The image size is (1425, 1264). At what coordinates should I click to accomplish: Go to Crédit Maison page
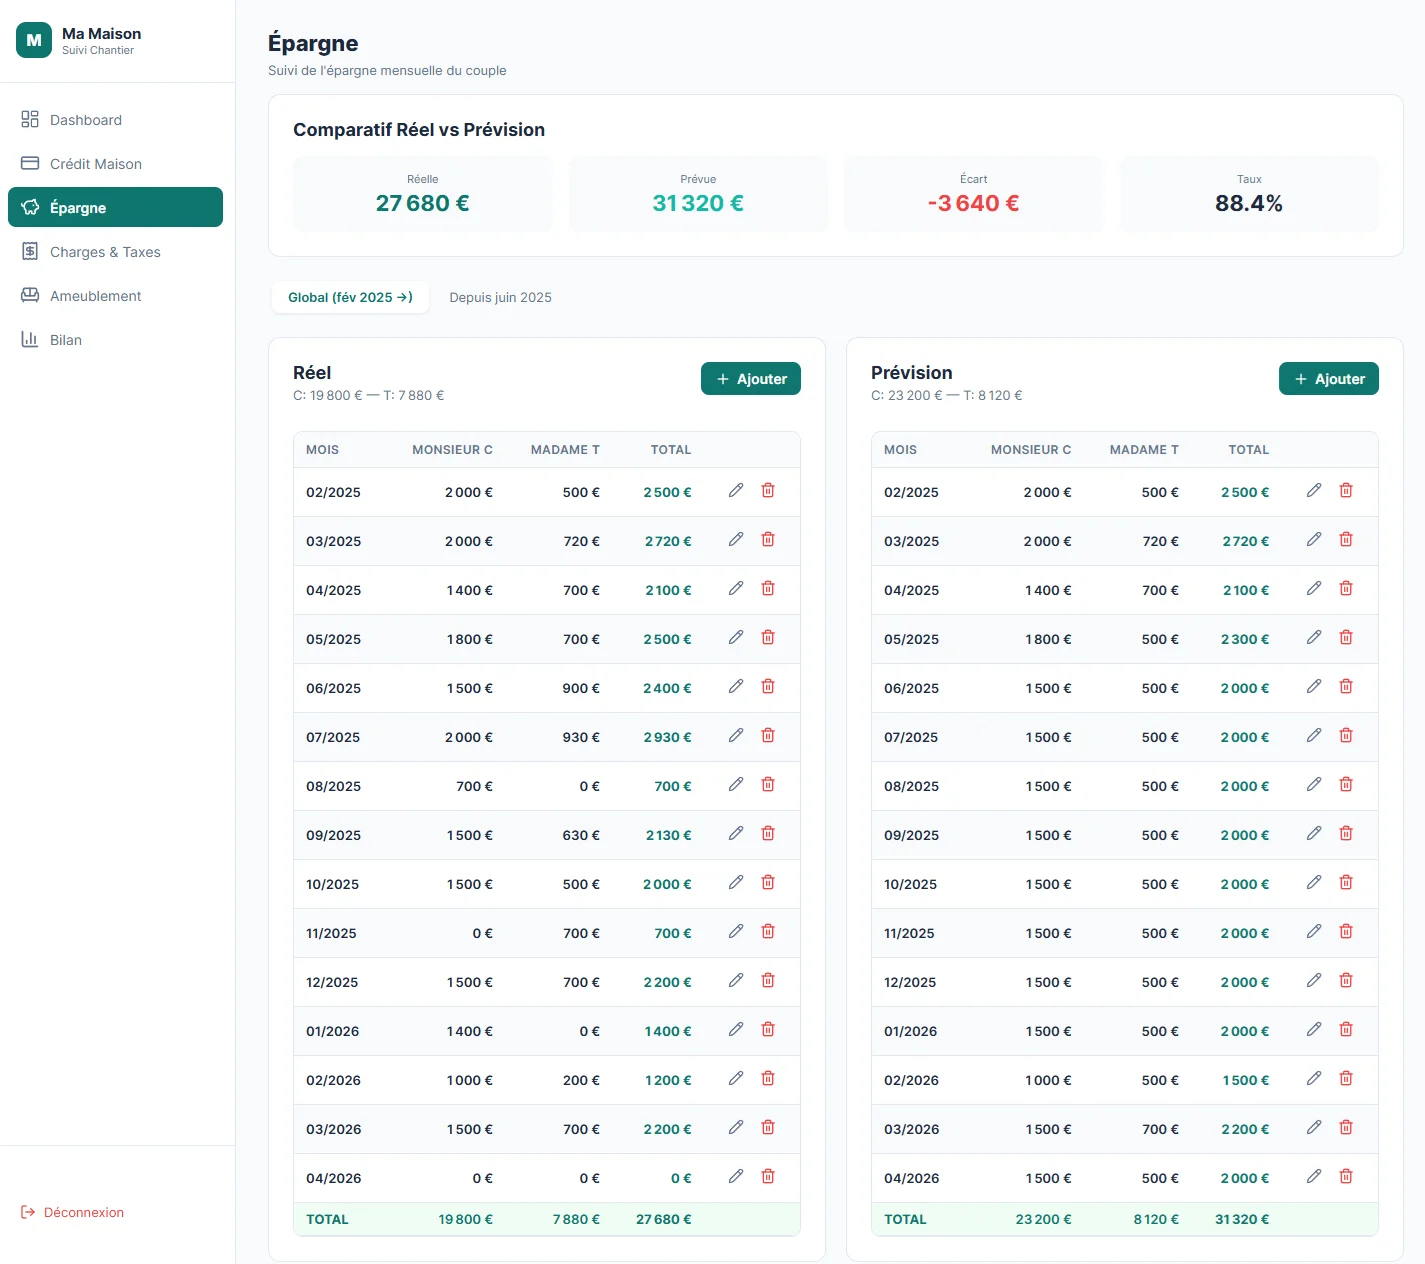click(x=96, y=164)
